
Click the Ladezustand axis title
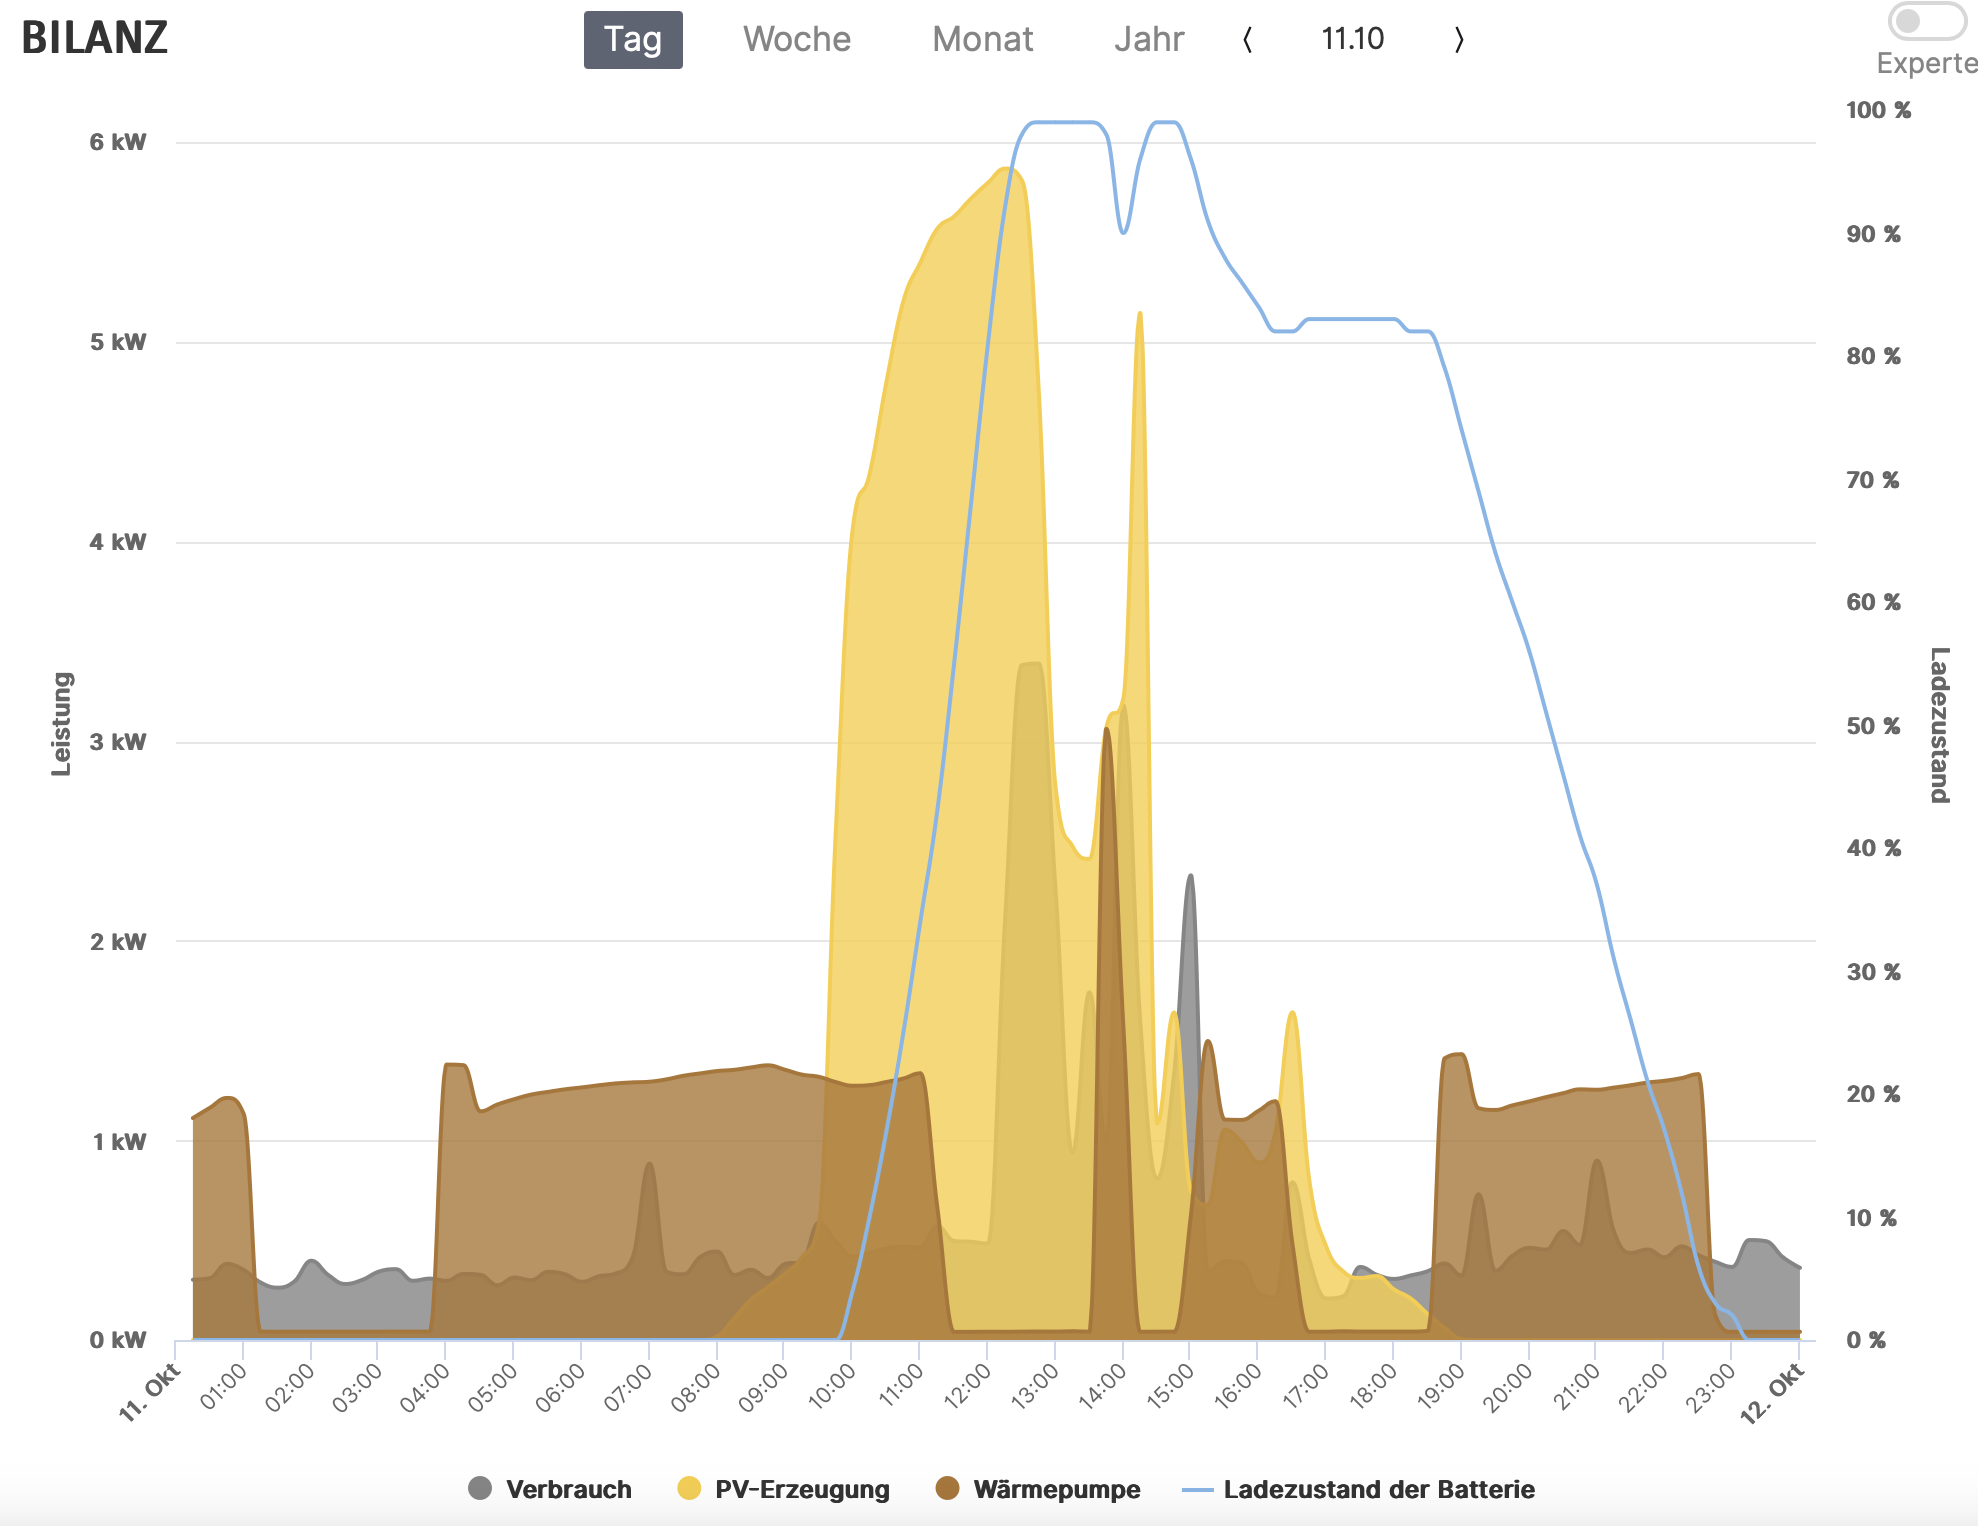tap(1939, 725)
